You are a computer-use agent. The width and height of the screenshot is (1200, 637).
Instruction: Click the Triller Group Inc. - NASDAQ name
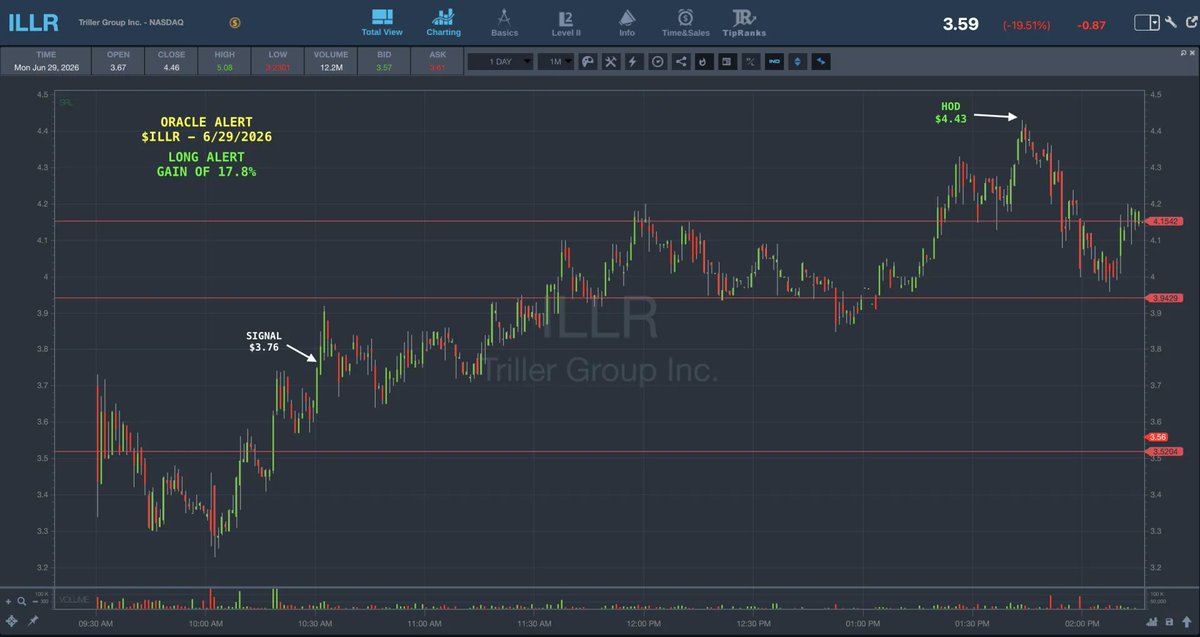coord(133,21)
